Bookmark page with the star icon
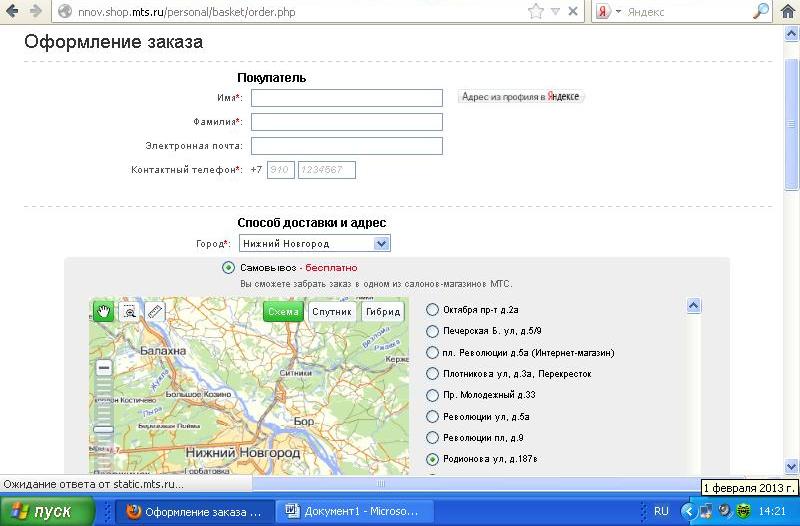This screenshot has width=800, height=526. [x=536, y=11]
